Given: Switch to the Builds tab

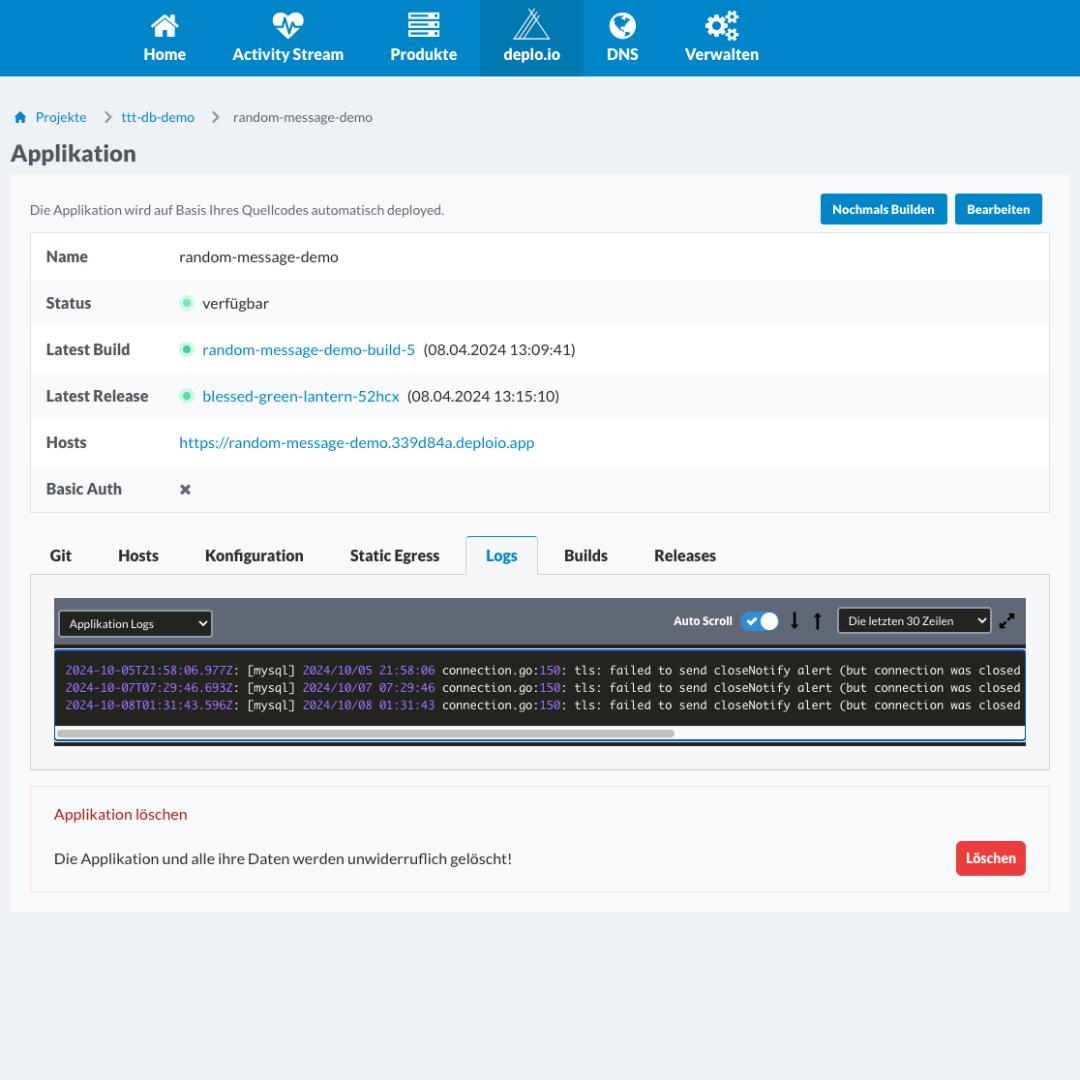Looking at the screenshot, I should 585,555.
